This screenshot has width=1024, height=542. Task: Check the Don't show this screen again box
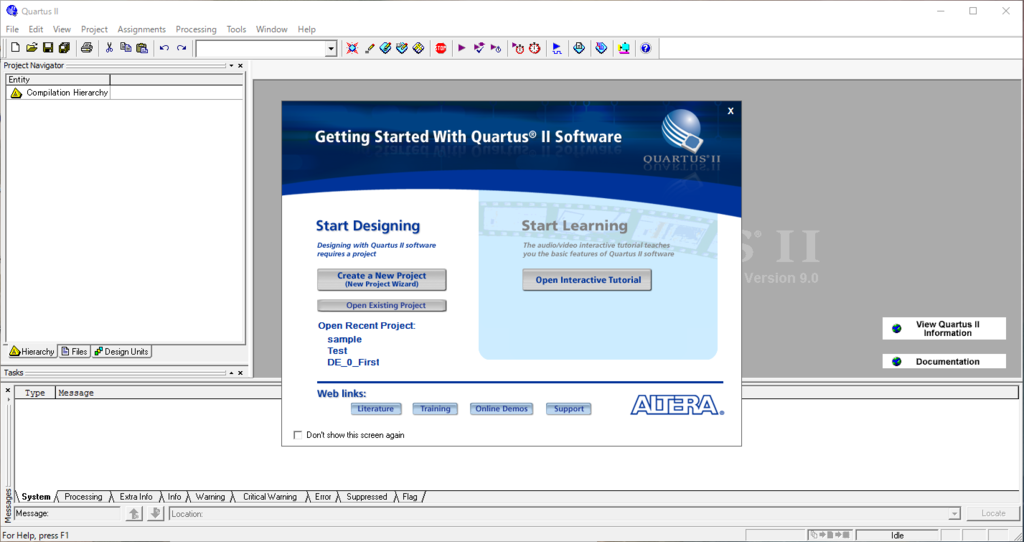[298, 435]
